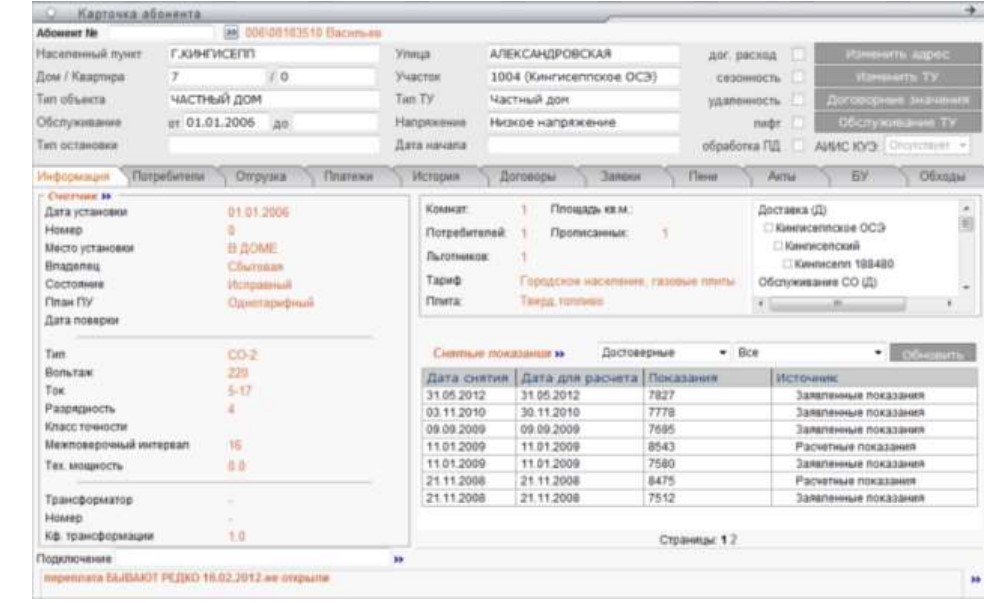Click the Абонент № input field
The image size is (989, 603).
[160, 32]
